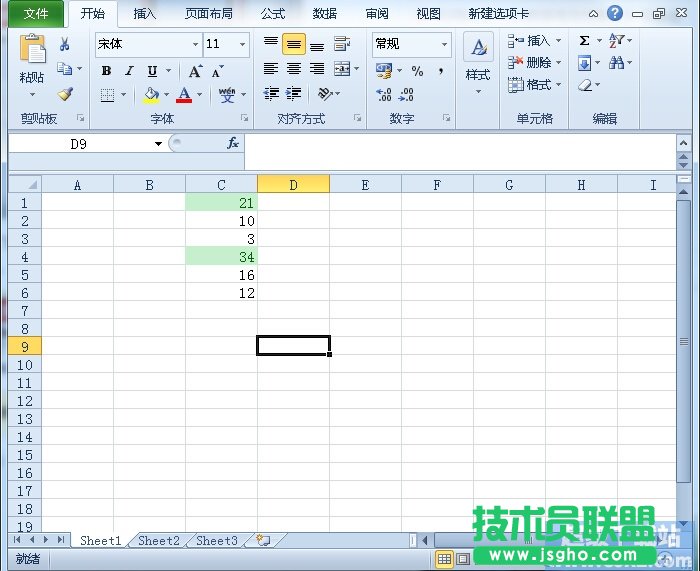This screenshot has width=700, height=571.
Task: Click the Merge and Center icon
Action: (x=342, y=69)
